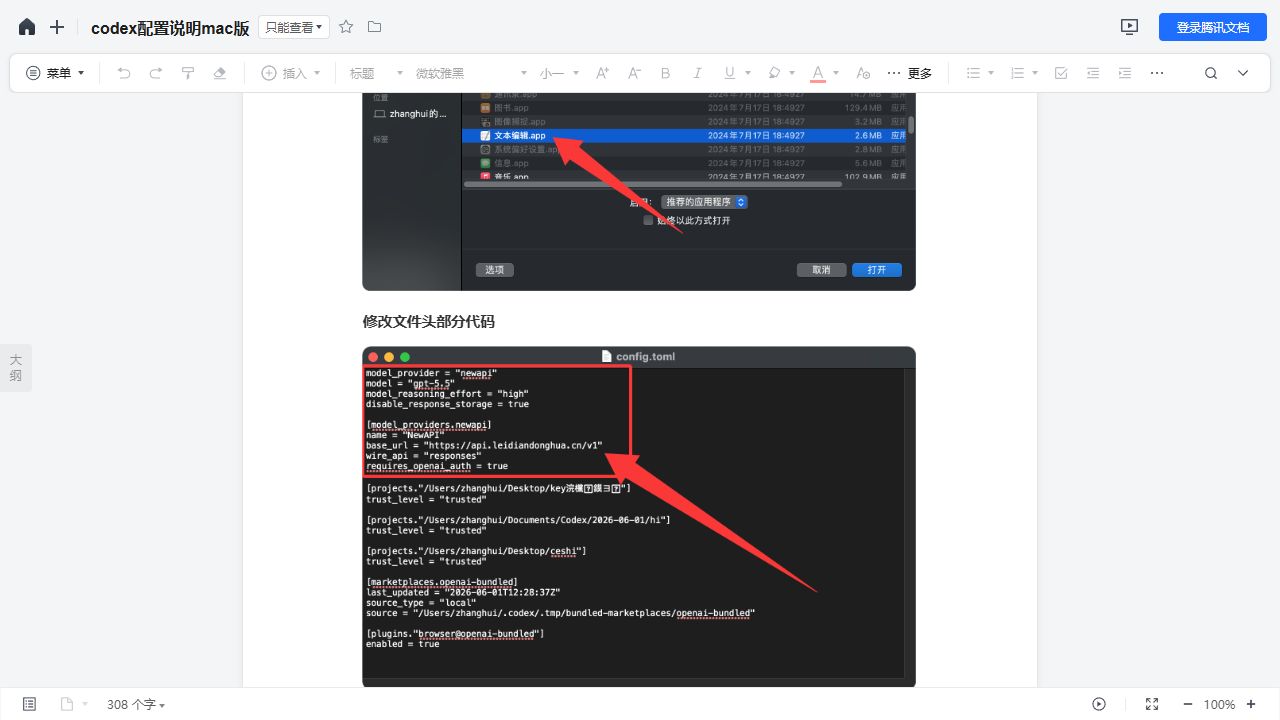Expand the 308 个字 word count
The image size is (1280, 720).
pyautogui.click(x=136, y=704)
